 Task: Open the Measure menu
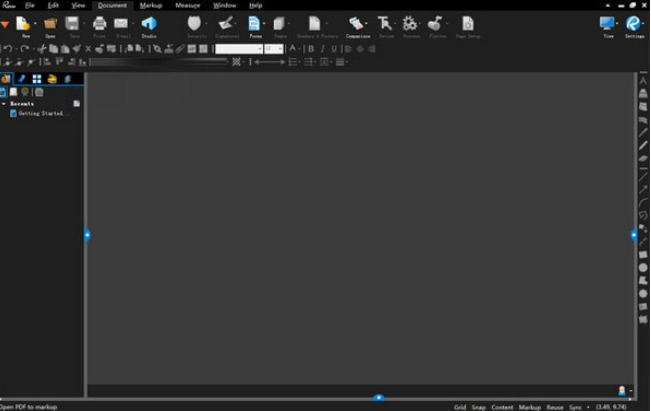click(187, 5)
